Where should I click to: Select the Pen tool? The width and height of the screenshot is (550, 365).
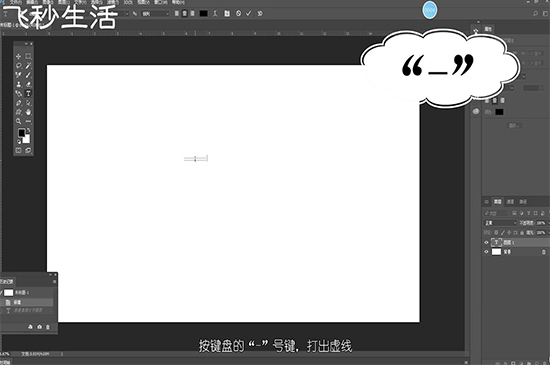click(x=19, y=103)
